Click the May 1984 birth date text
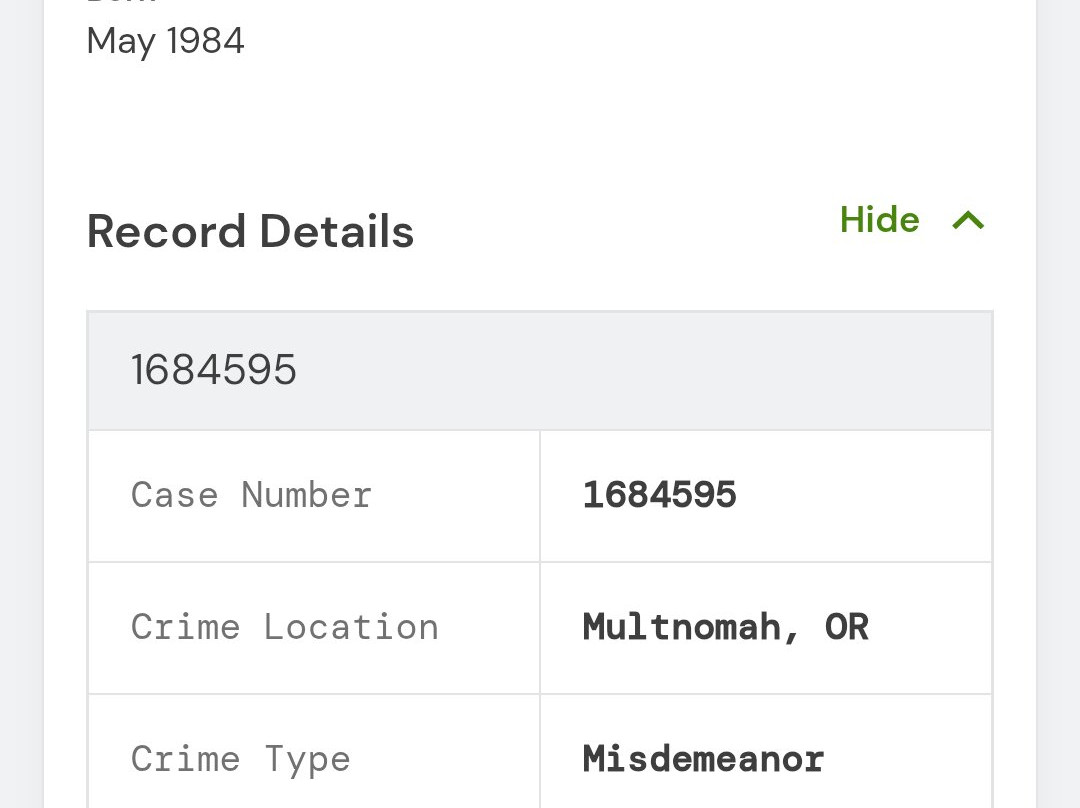 (x=166, y=41)
